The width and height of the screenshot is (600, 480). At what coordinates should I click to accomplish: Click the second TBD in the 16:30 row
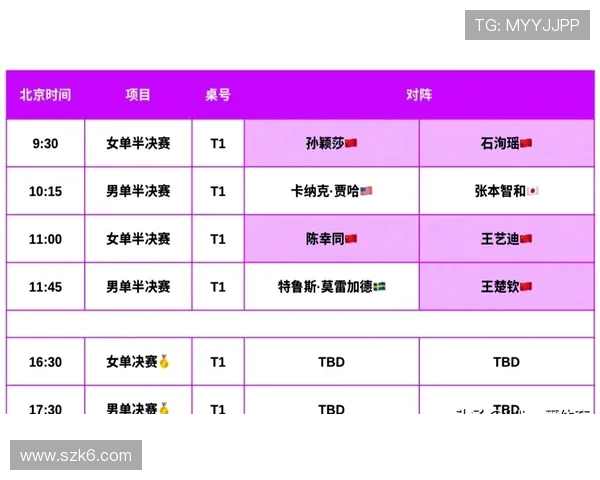pyautogui.click(x=506, y=362)
